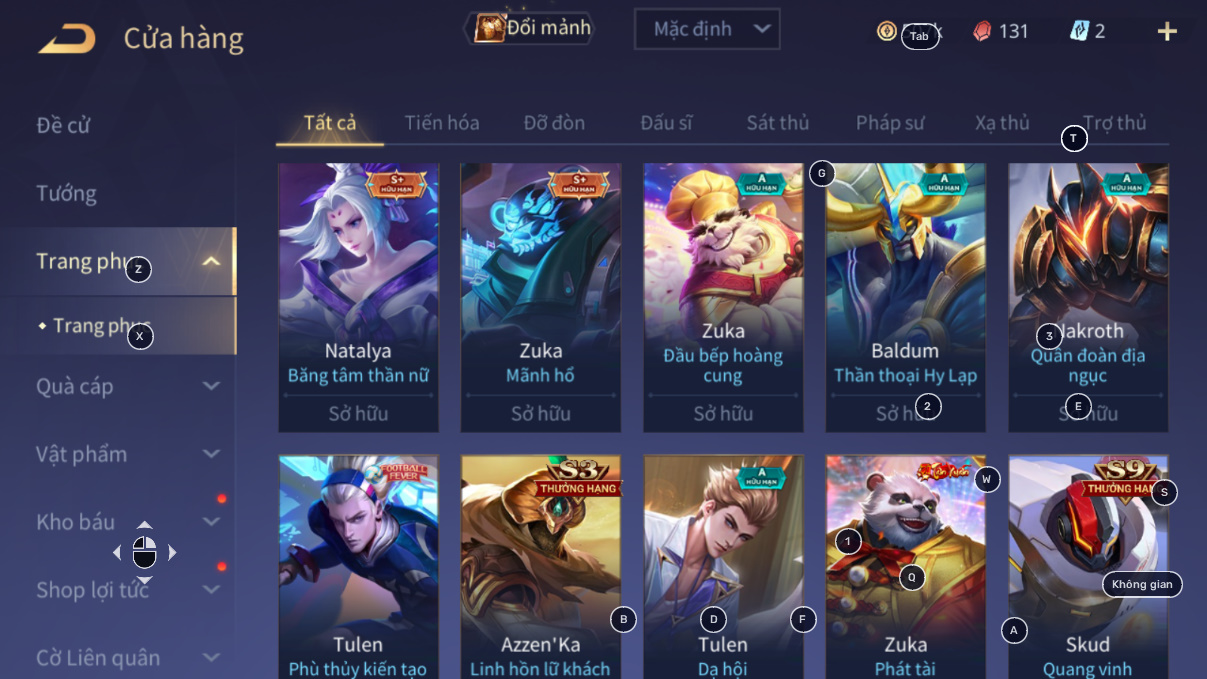Click the plus icon to add currency
Image resolution: width=1207 pixels, height=679 pixels.
tap(1167, 31)
